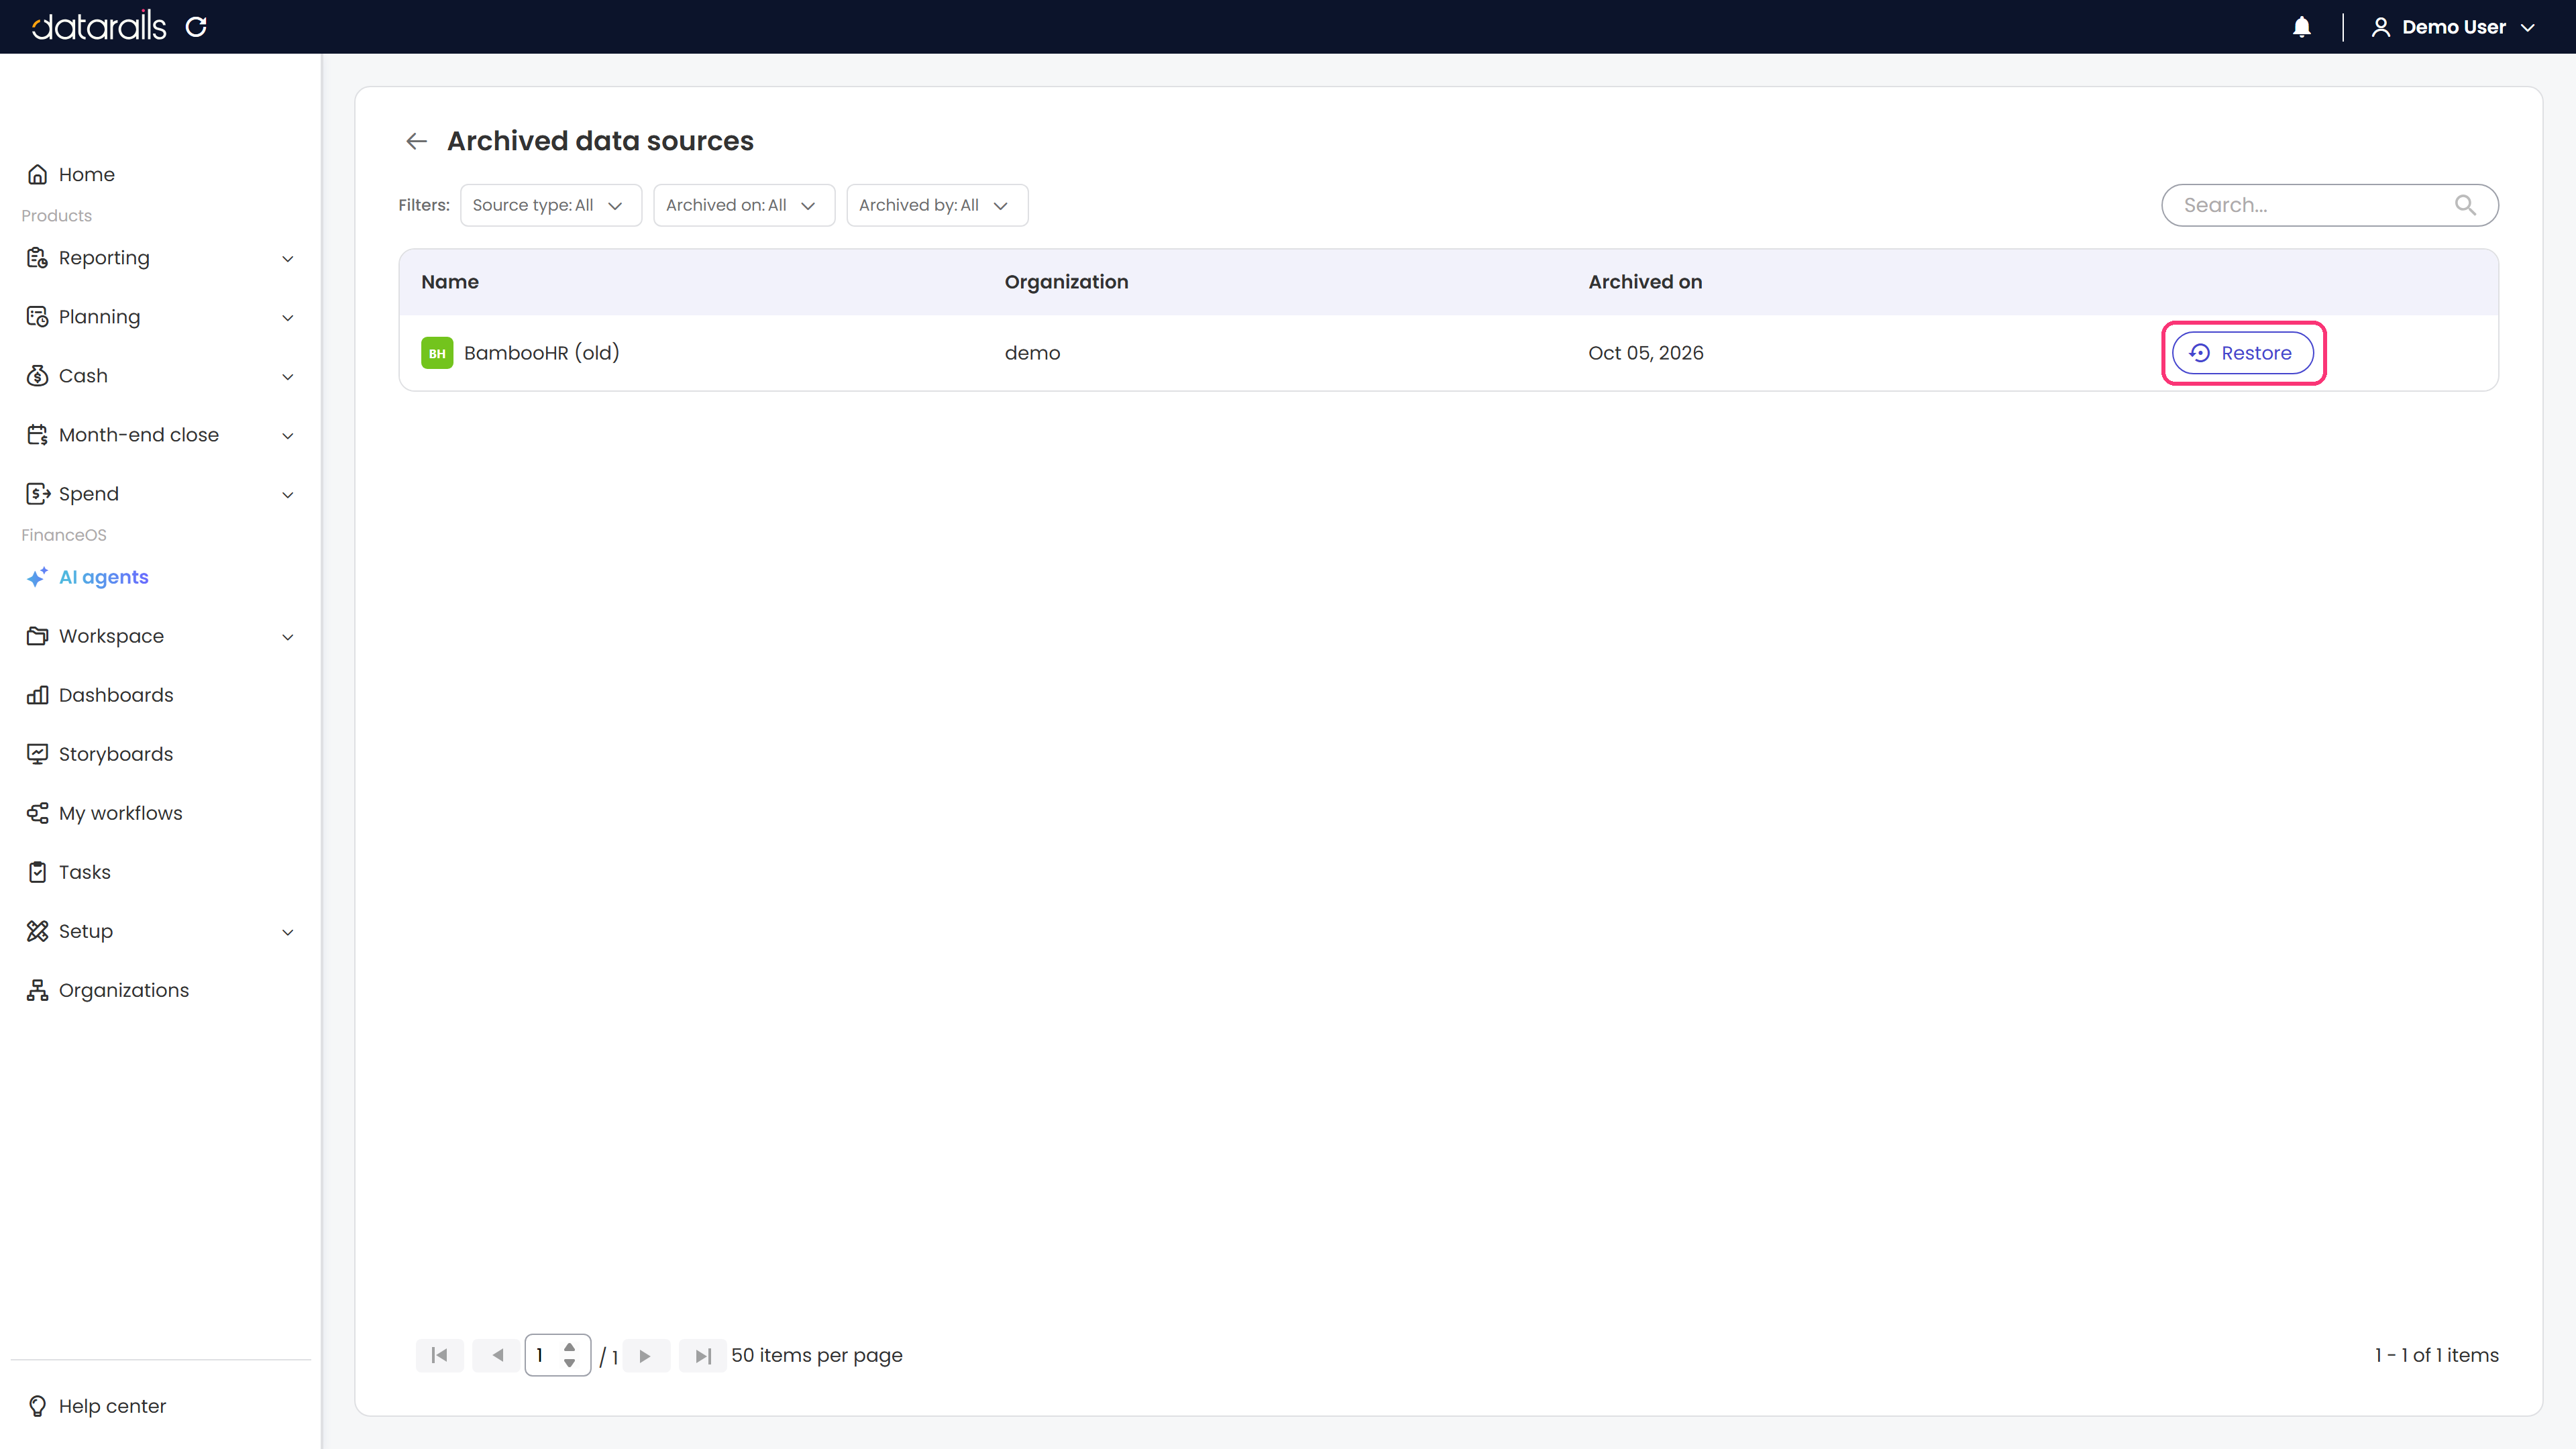Screen dimensions: 2576x1449
Task: Jump to last page arrow
Action: pos(703,1356)
